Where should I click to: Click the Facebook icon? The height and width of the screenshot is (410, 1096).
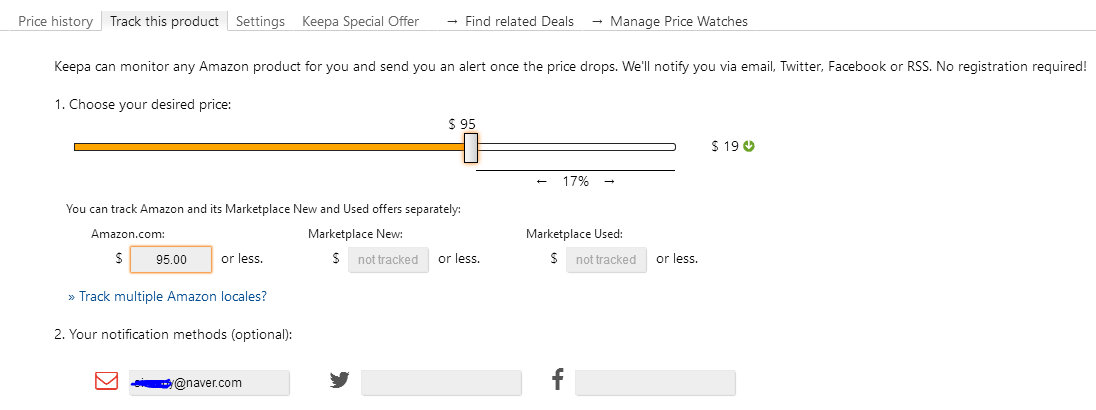pos(558,381)
